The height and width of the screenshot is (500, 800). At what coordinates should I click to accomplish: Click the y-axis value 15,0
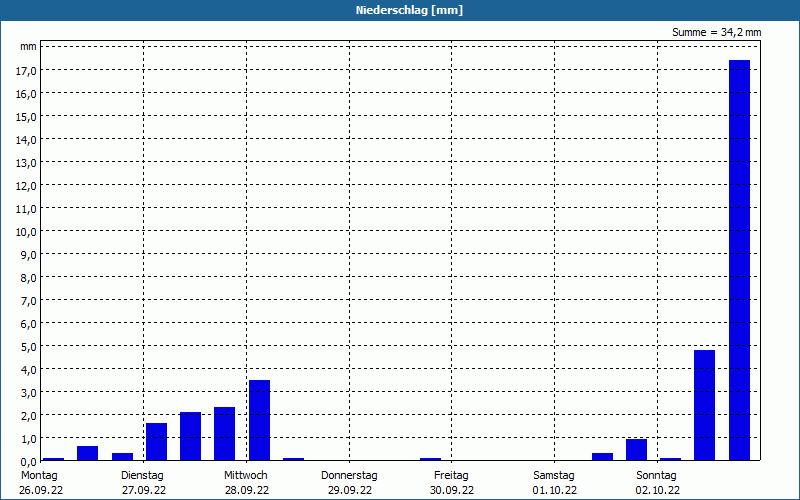[x=26, y=117]
